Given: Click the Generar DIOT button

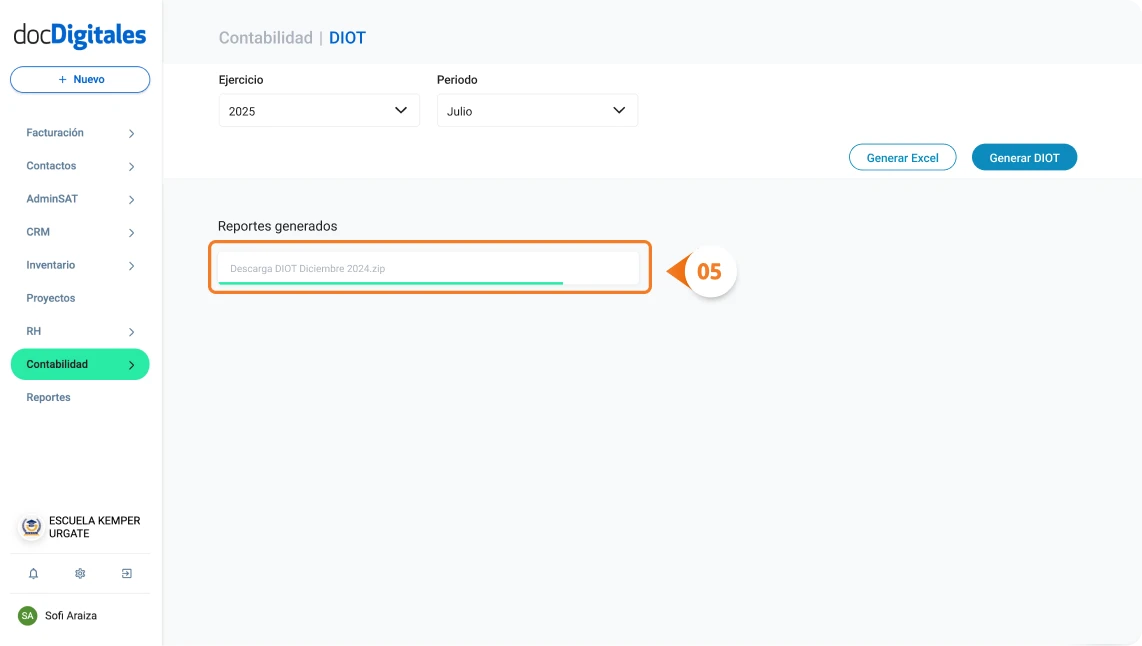Looking at the screenshot, I should pos(1024,157).
